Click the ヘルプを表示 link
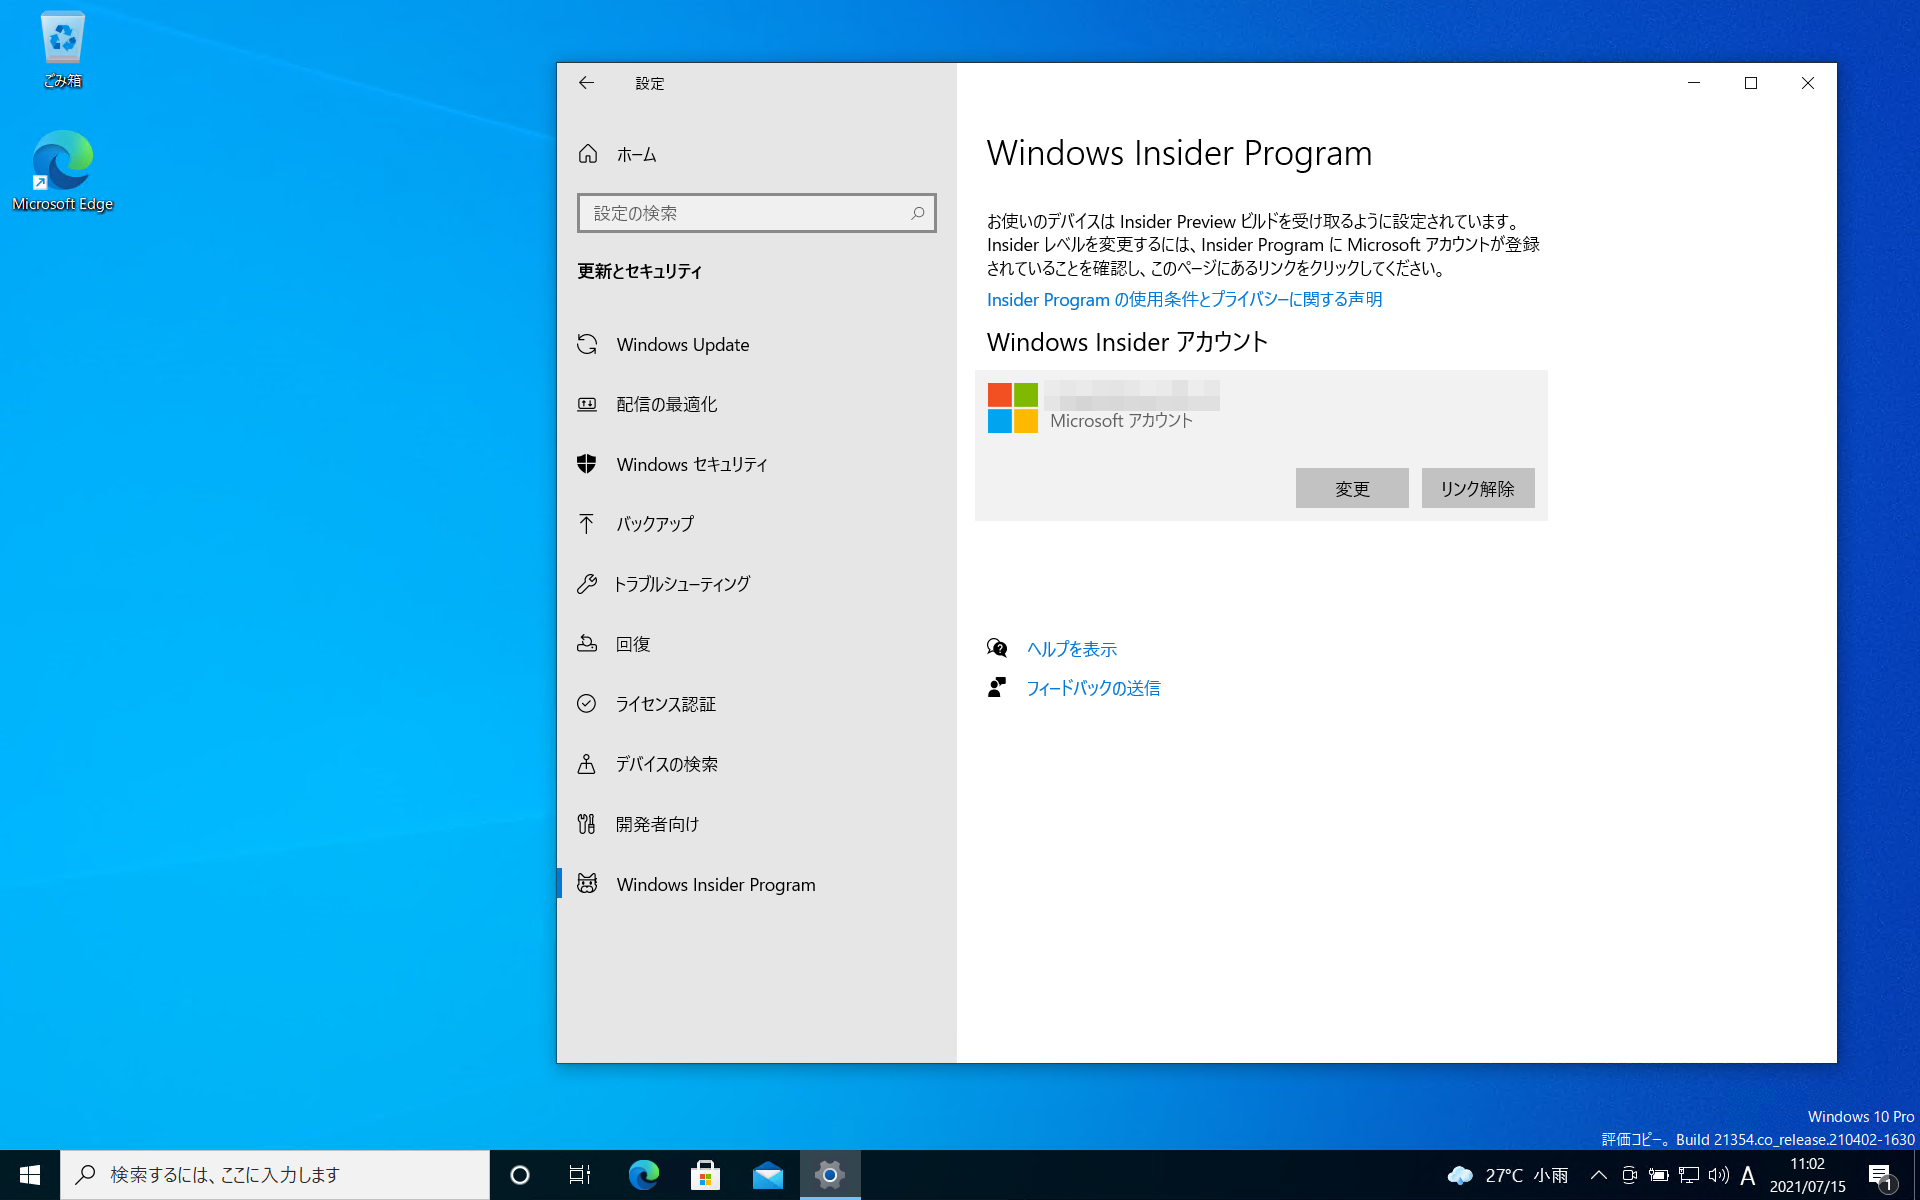The image size is (1920, 1200). pyautogui.click(x=1072, y=649)
